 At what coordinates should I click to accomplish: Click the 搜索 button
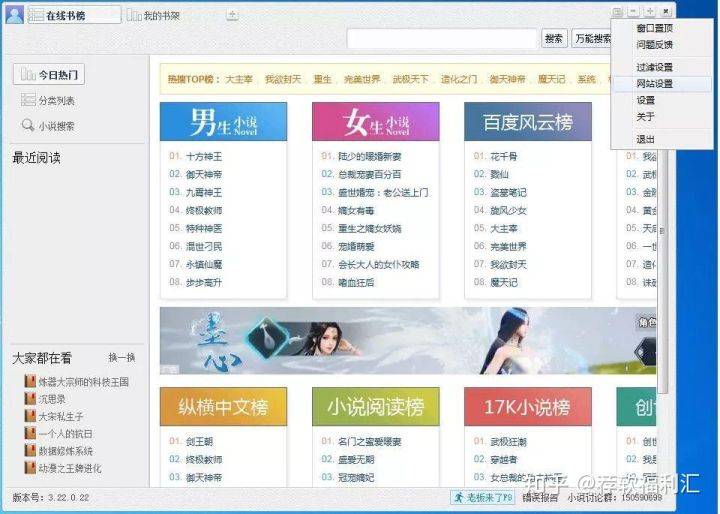[x=553, y=39]
